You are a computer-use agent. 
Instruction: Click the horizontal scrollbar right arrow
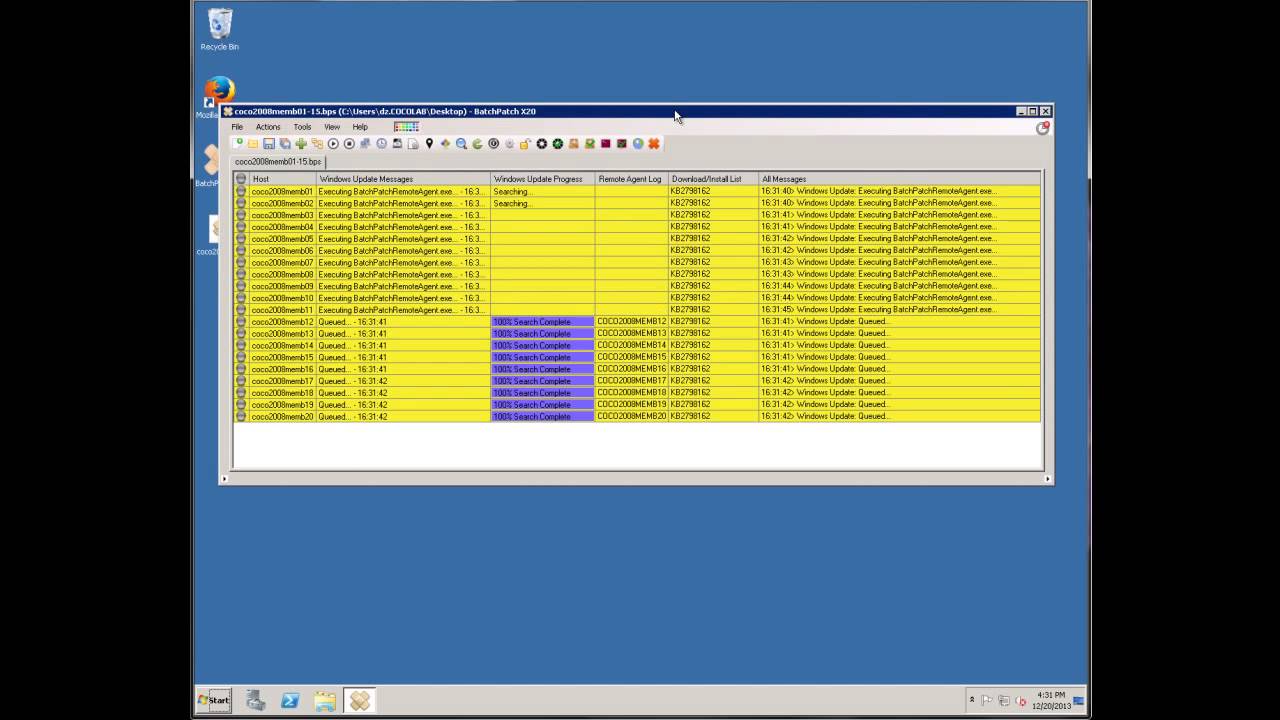[x=1047, y=479]
